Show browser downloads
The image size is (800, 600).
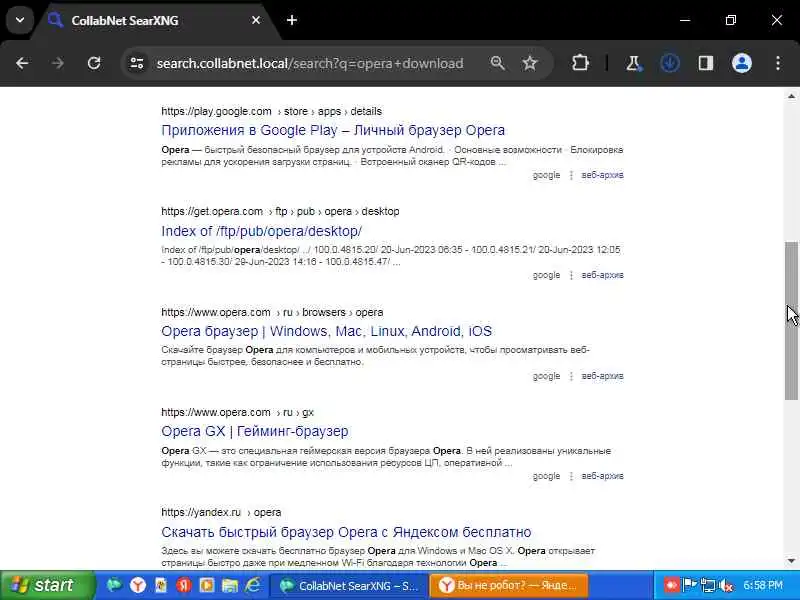click(669, 63)
